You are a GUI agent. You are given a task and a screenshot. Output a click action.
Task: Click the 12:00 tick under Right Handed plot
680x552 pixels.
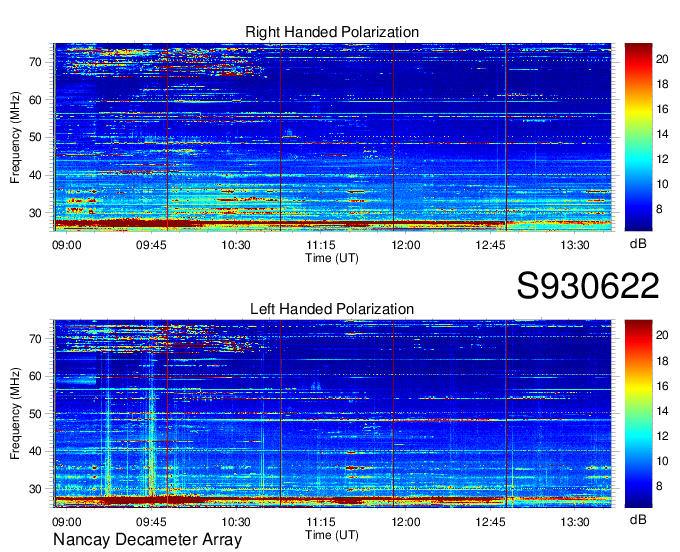(405, 245)
